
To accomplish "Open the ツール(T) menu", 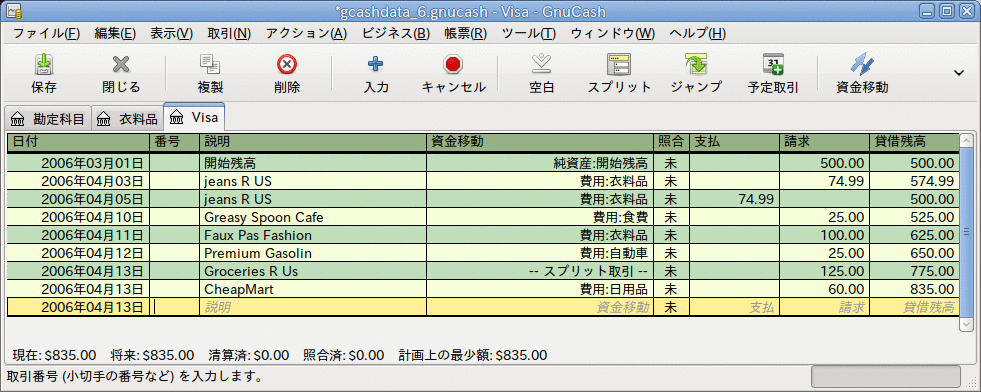I will 529,34.
